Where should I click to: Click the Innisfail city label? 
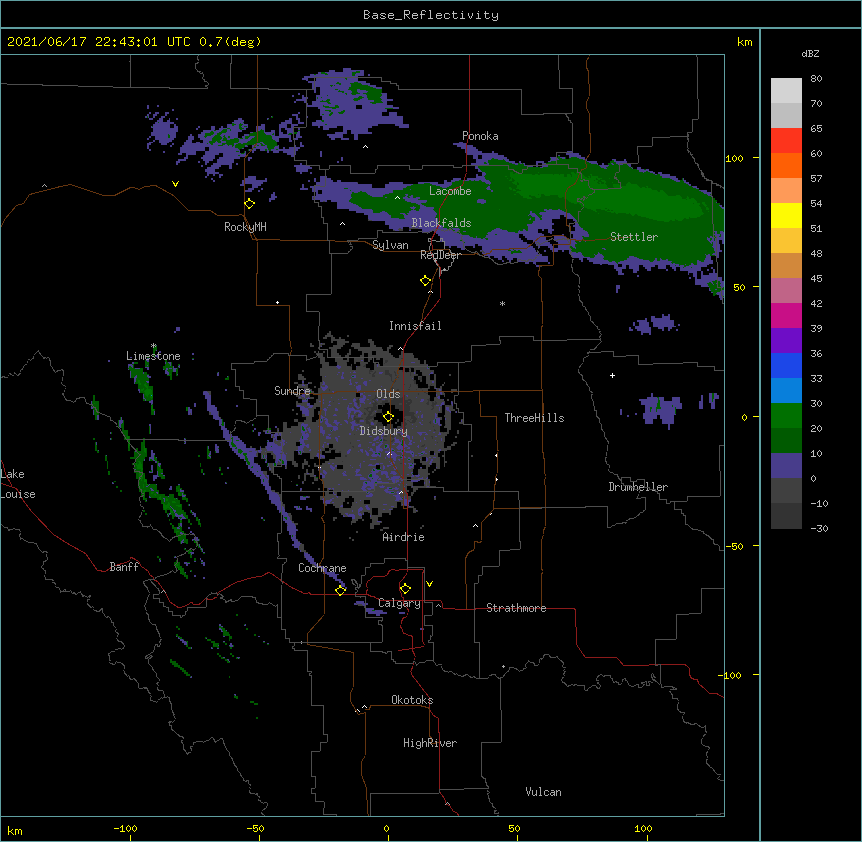(415, 326)
